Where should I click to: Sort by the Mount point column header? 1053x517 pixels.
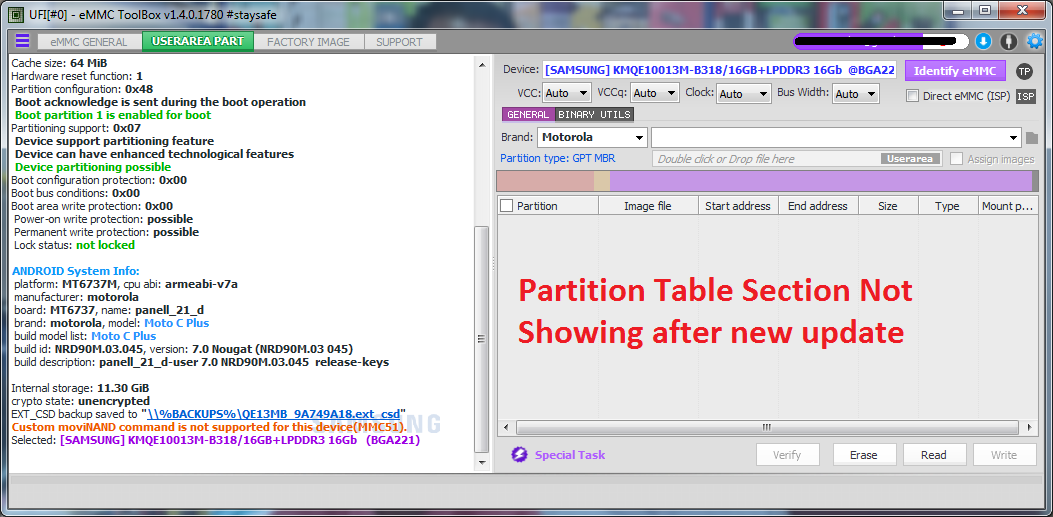tap(1007, 206)
